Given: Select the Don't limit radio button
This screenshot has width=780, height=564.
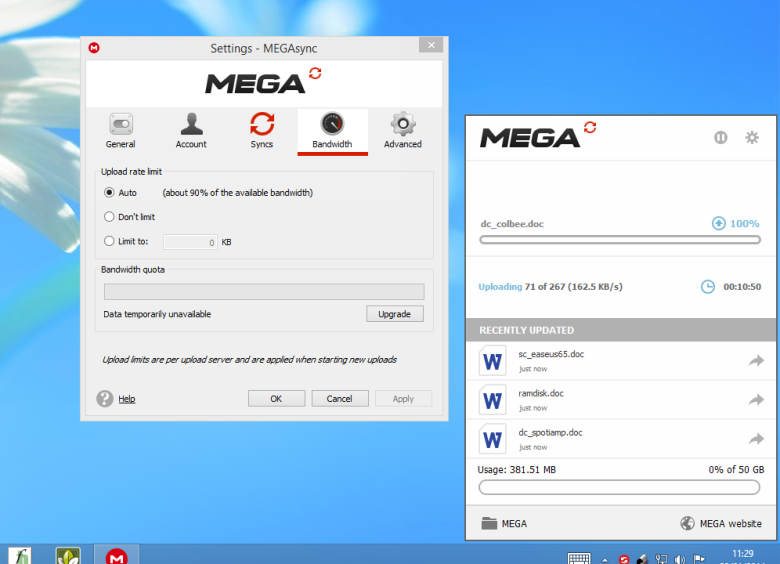Looking at the screenshot, I should tap(110, 217).
